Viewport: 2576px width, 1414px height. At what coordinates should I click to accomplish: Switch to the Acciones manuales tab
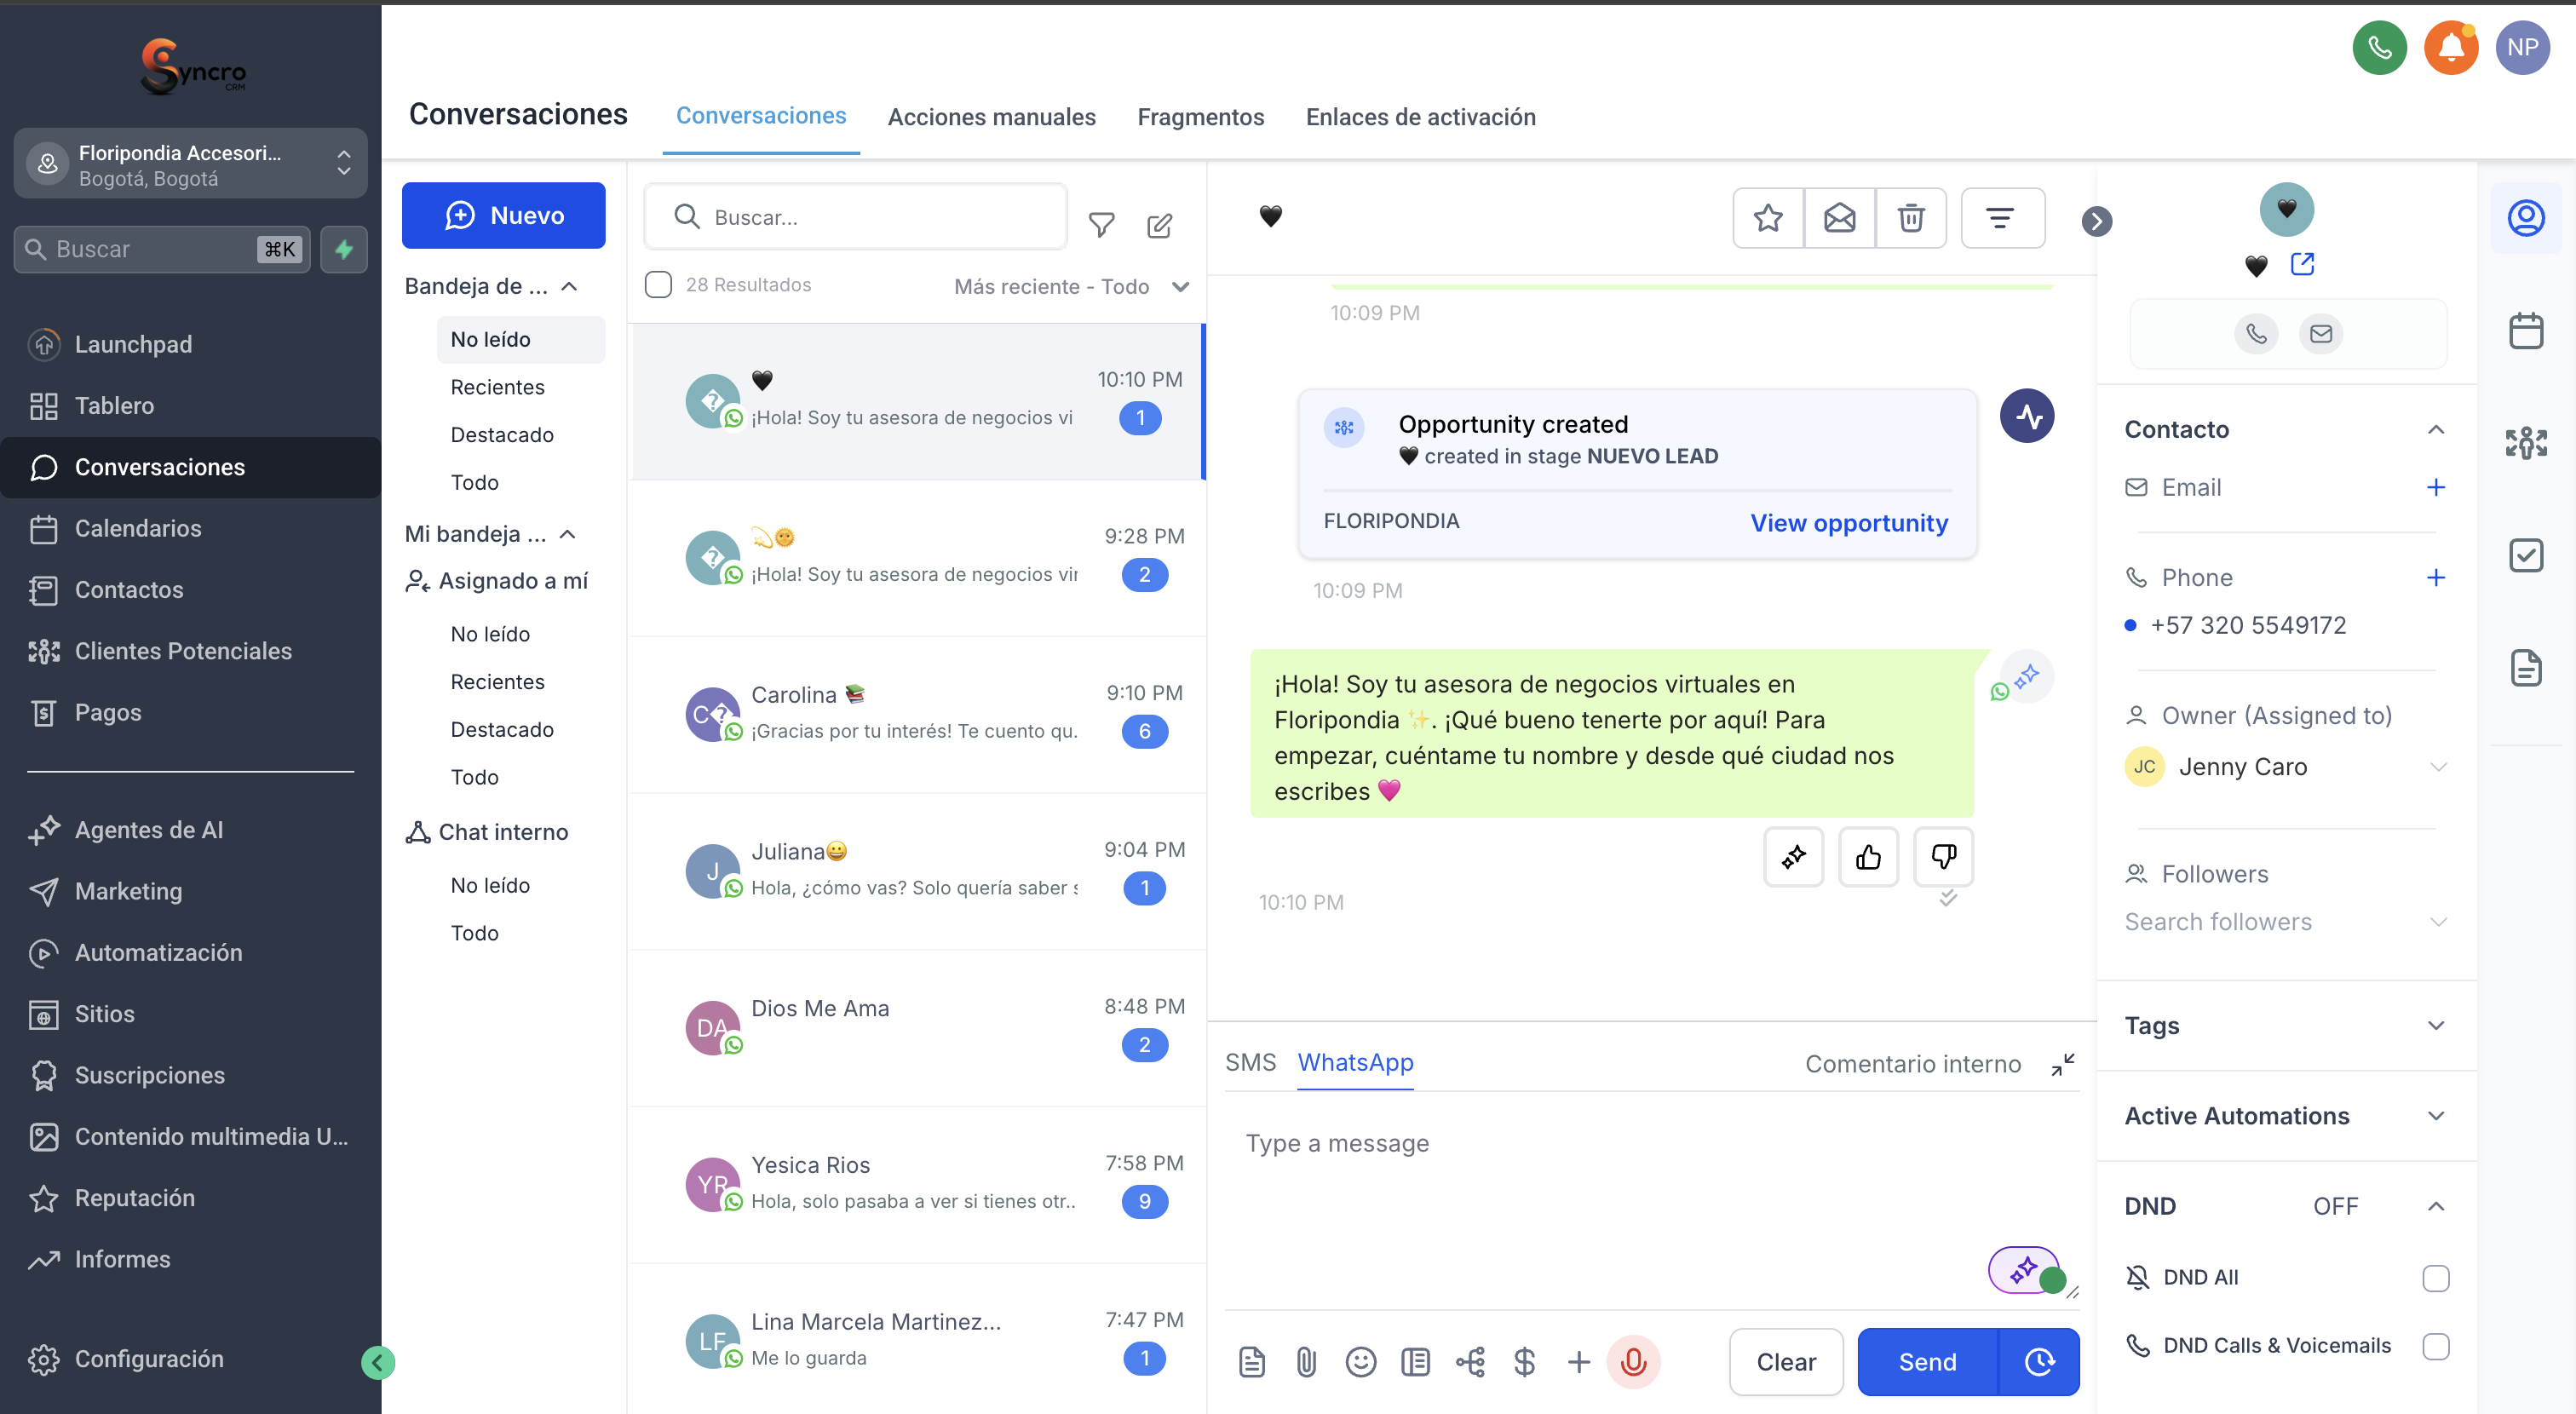coord(991,117)
